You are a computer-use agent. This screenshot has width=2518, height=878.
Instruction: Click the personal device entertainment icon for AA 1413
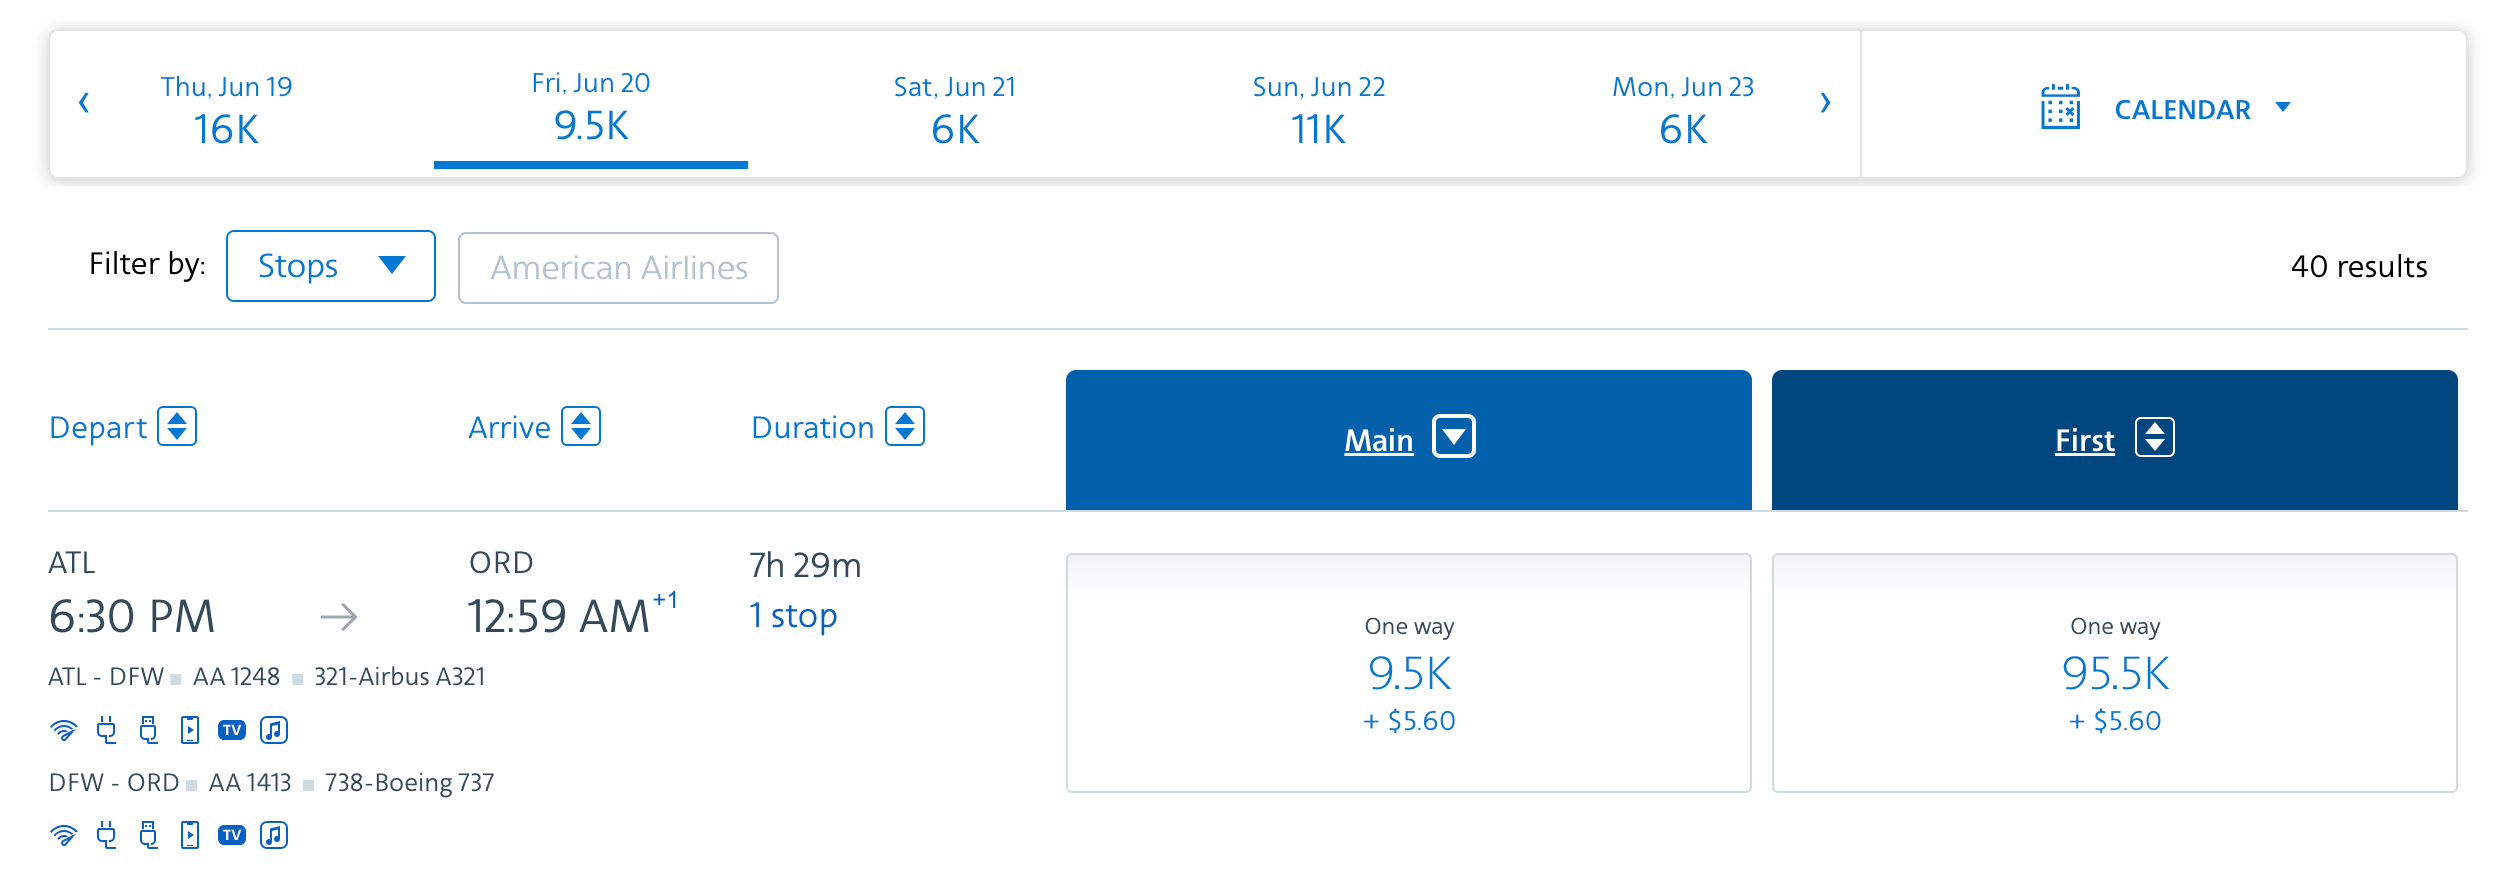(x=190, y=835)
